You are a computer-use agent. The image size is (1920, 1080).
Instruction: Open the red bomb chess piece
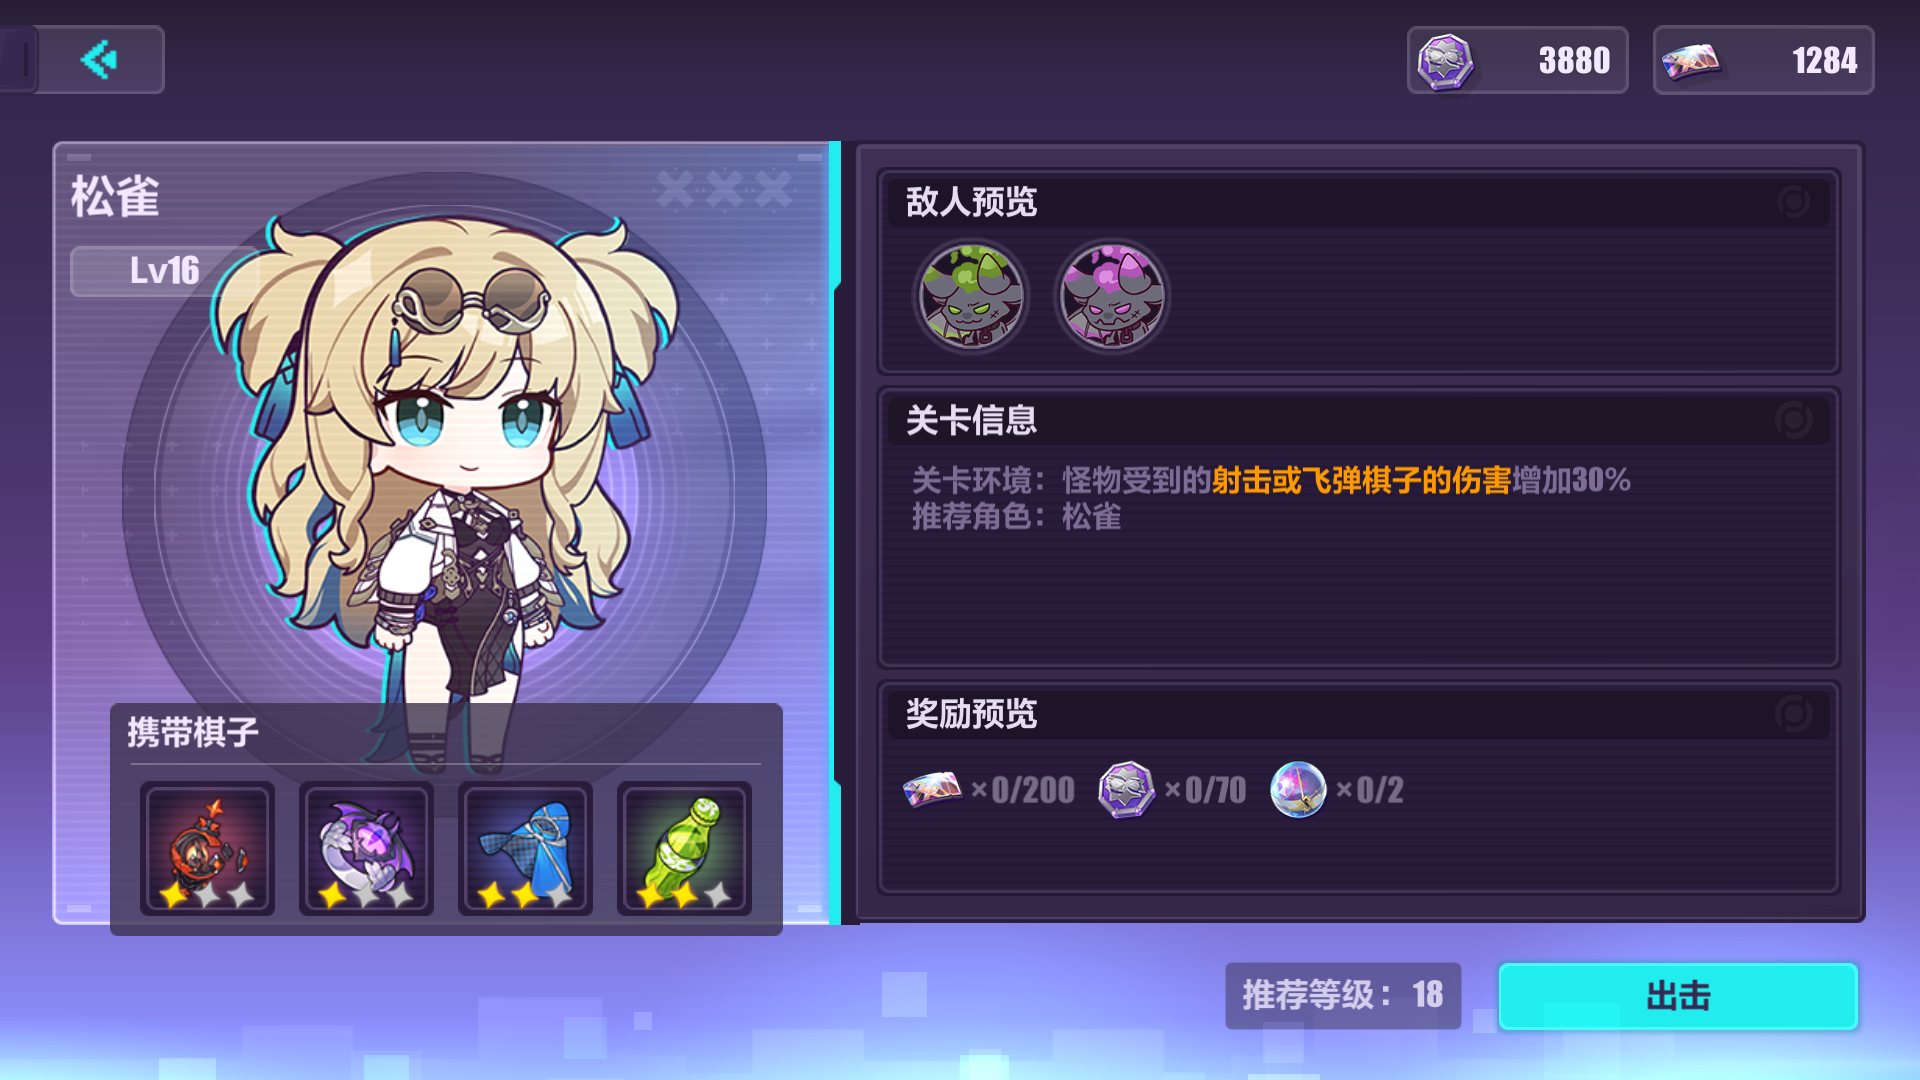tap(207, 848)
